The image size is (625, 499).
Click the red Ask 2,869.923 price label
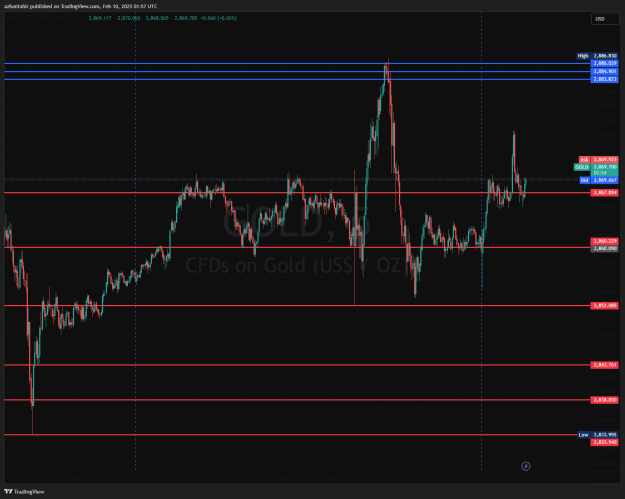pos(599,159)
